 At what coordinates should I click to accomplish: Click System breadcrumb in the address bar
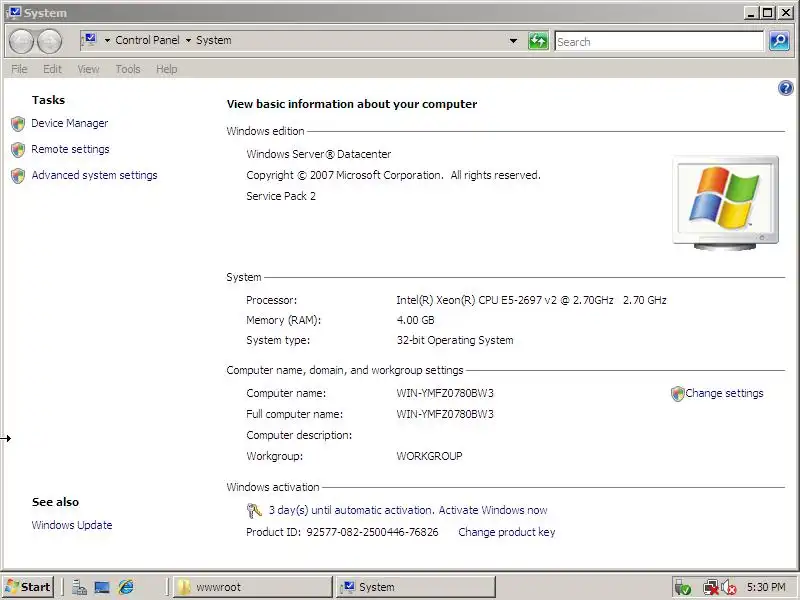214,40
